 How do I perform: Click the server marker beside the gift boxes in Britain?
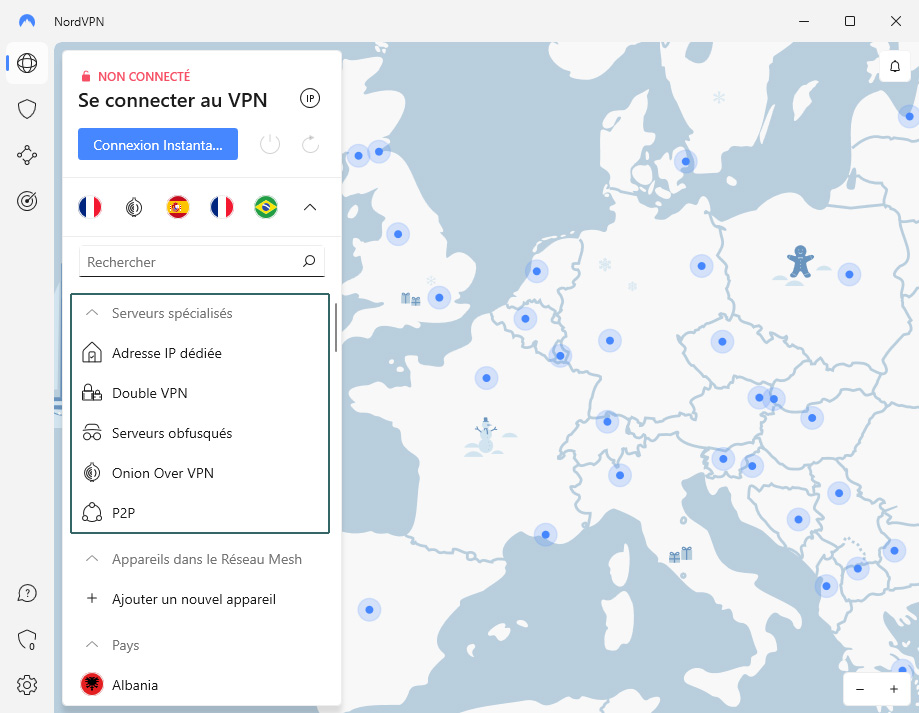pyautogui.click(x=439, y=298)
